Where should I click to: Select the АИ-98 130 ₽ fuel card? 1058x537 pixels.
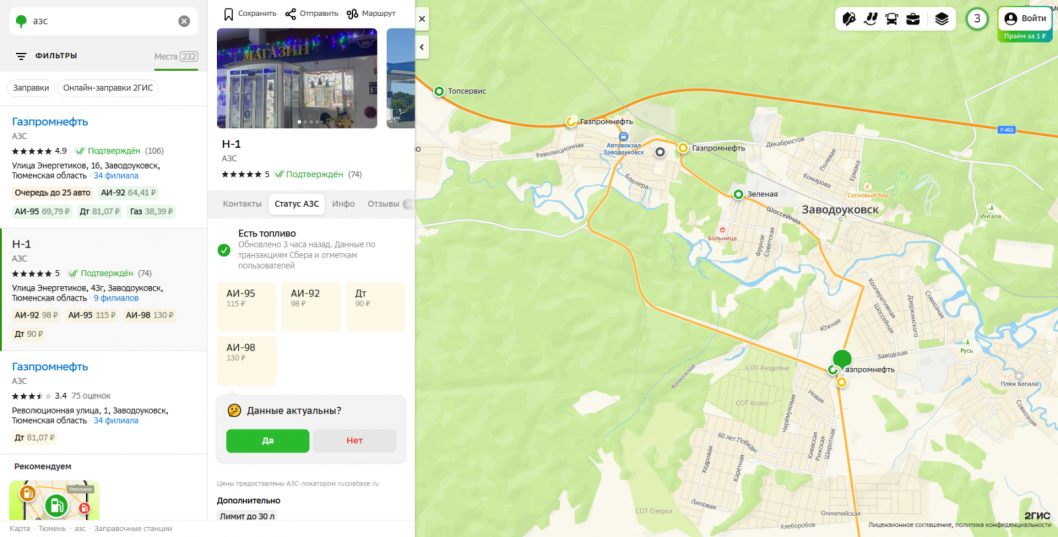(x=247, y=361)
